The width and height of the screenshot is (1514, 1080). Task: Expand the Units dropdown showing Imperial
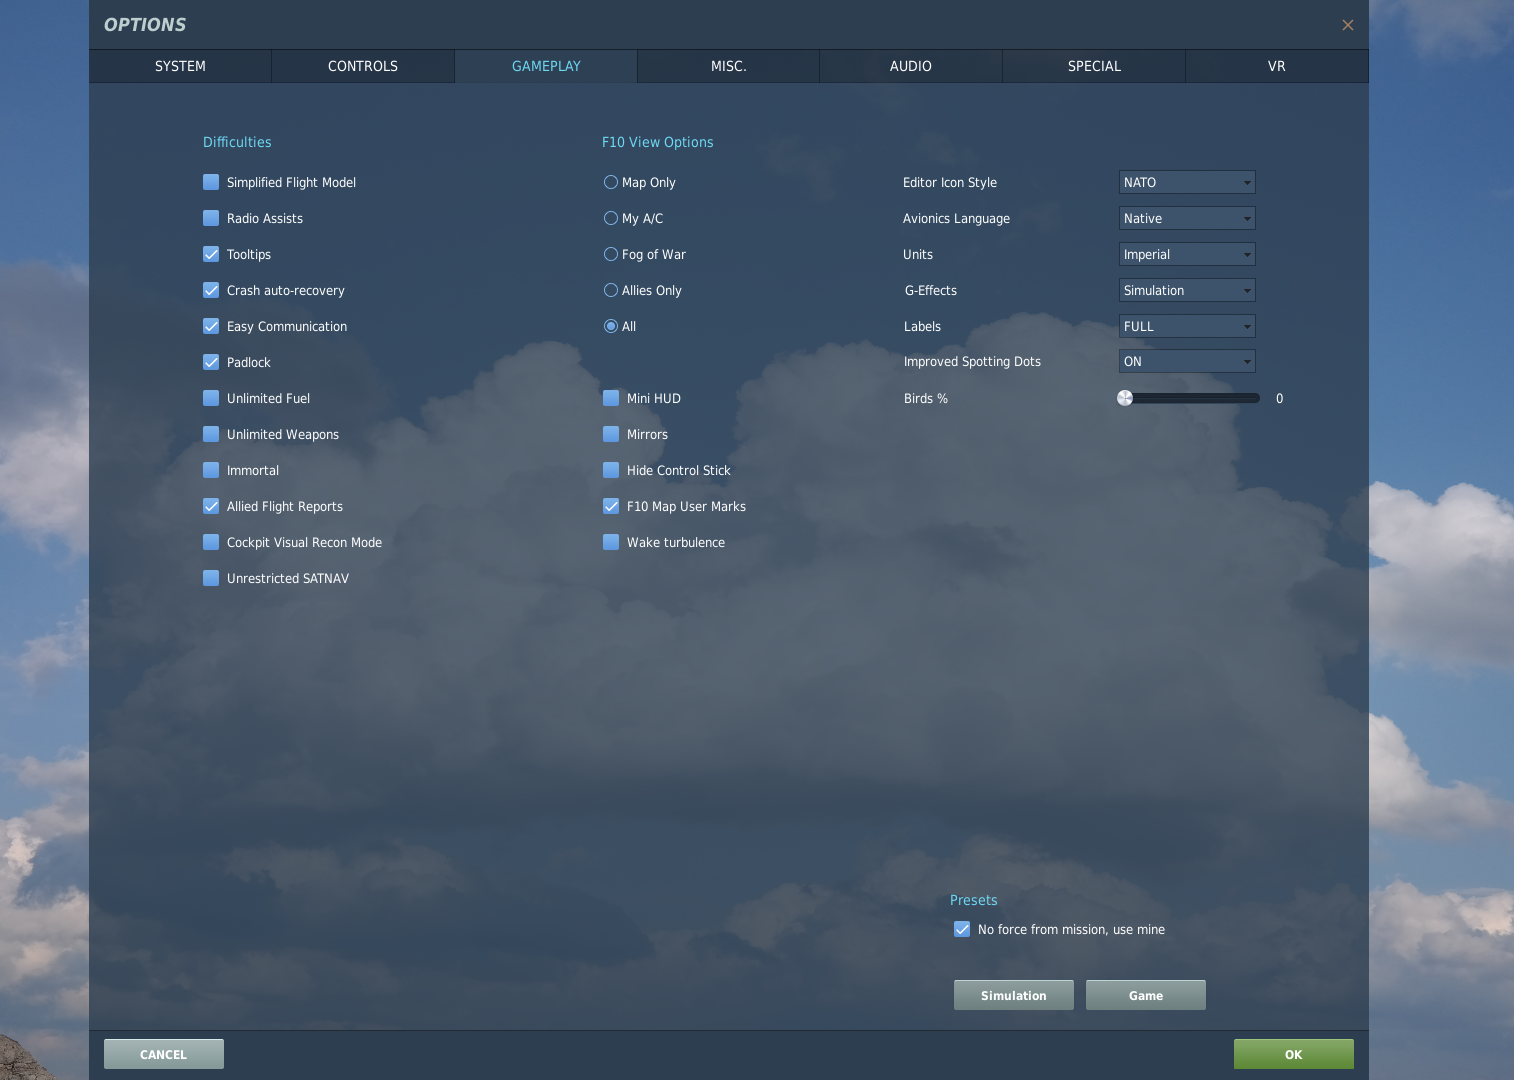click(x=1187, y=254)
